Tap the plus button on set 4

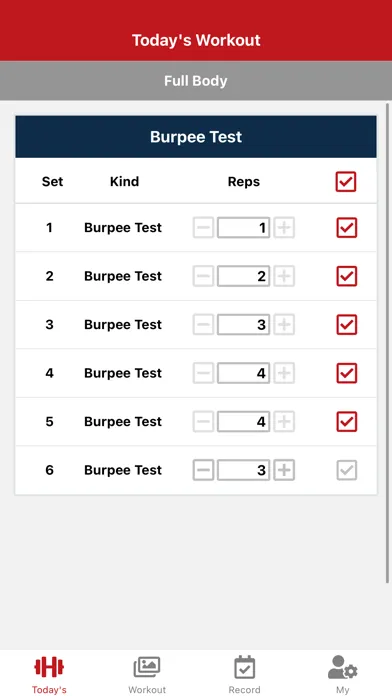click(284, 373)
